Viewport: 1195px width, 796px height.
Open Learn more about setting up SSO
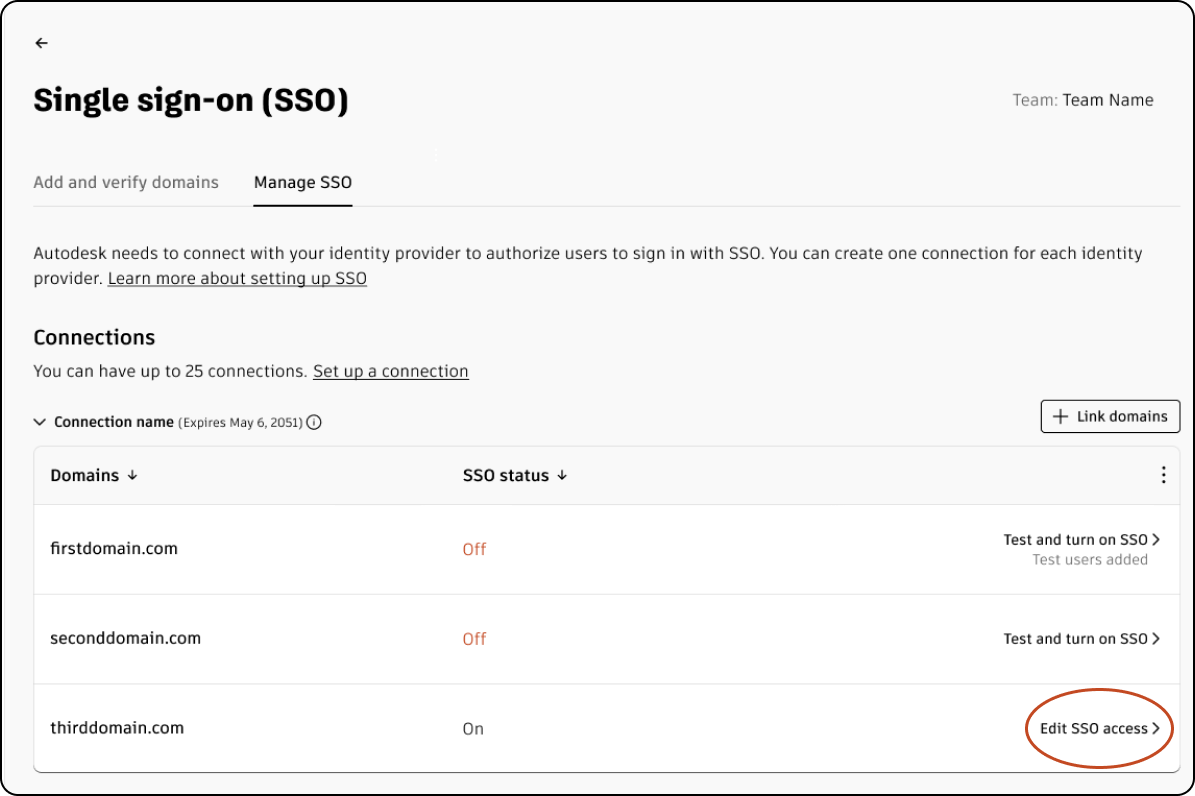237,278
